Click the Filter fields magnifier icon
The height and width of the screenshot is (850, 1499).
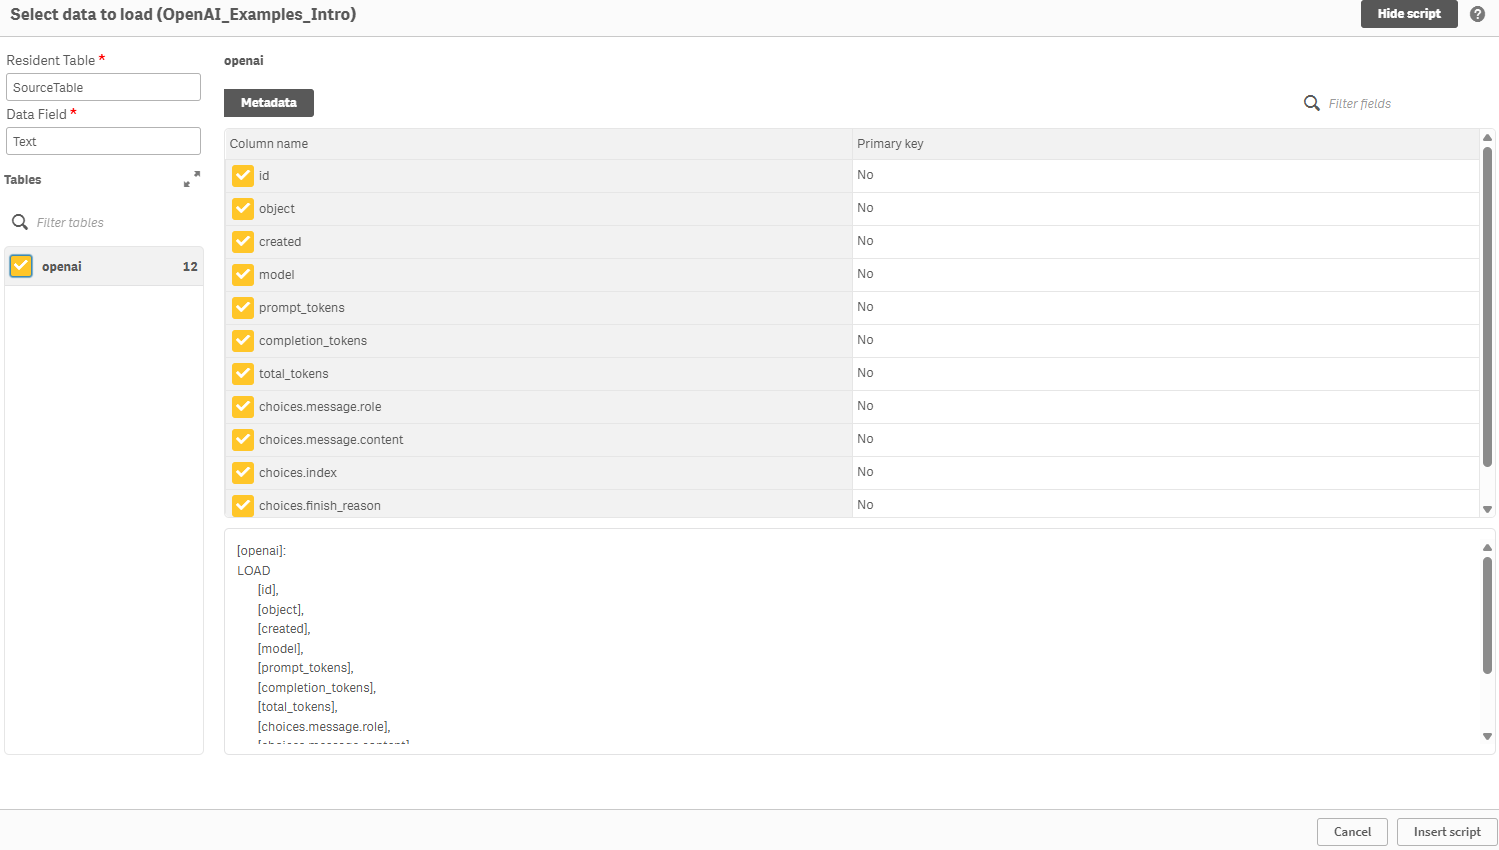tap(1311, 103)
